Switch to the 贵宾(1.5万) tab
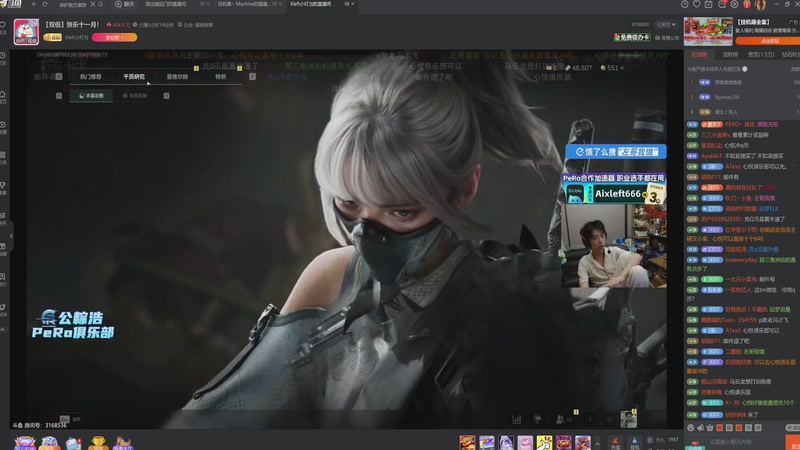Screen dimensions: 800x450 (x=761, y=55)
